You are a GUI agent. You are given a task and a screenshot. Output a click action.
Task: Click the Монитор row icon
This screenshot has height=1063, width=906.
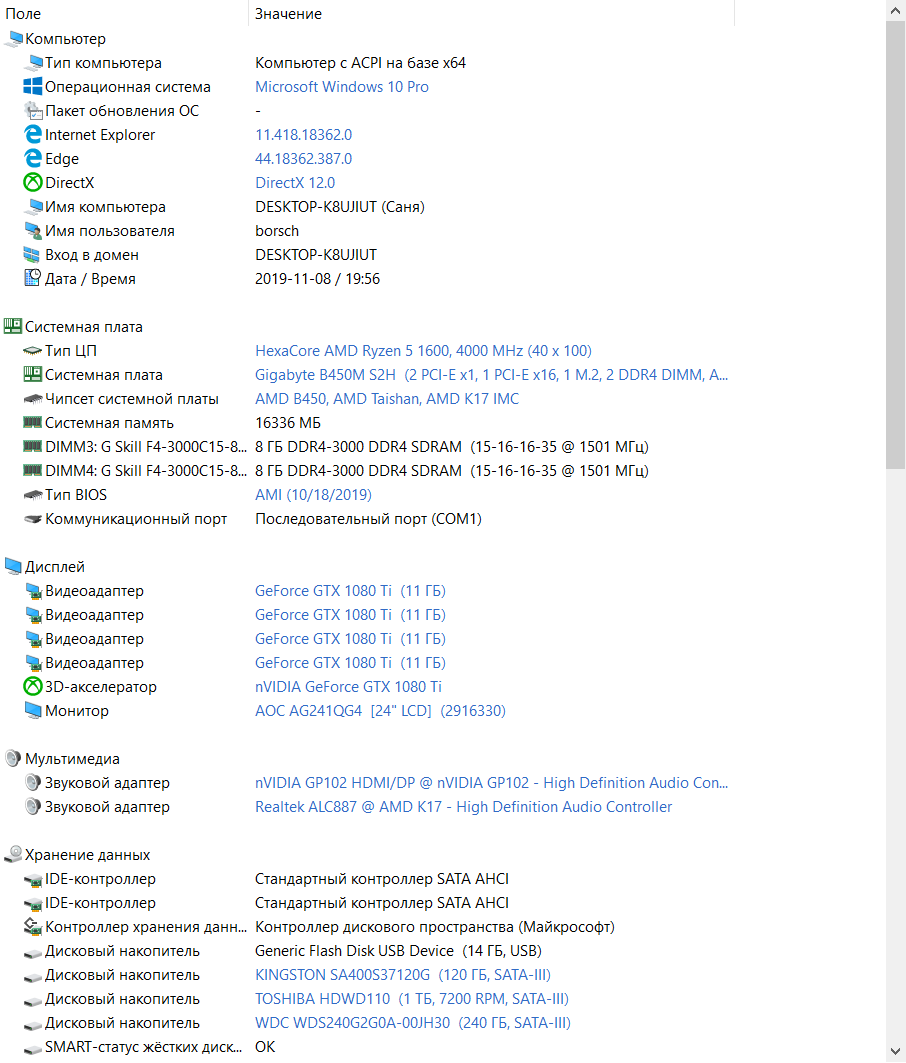33,710
